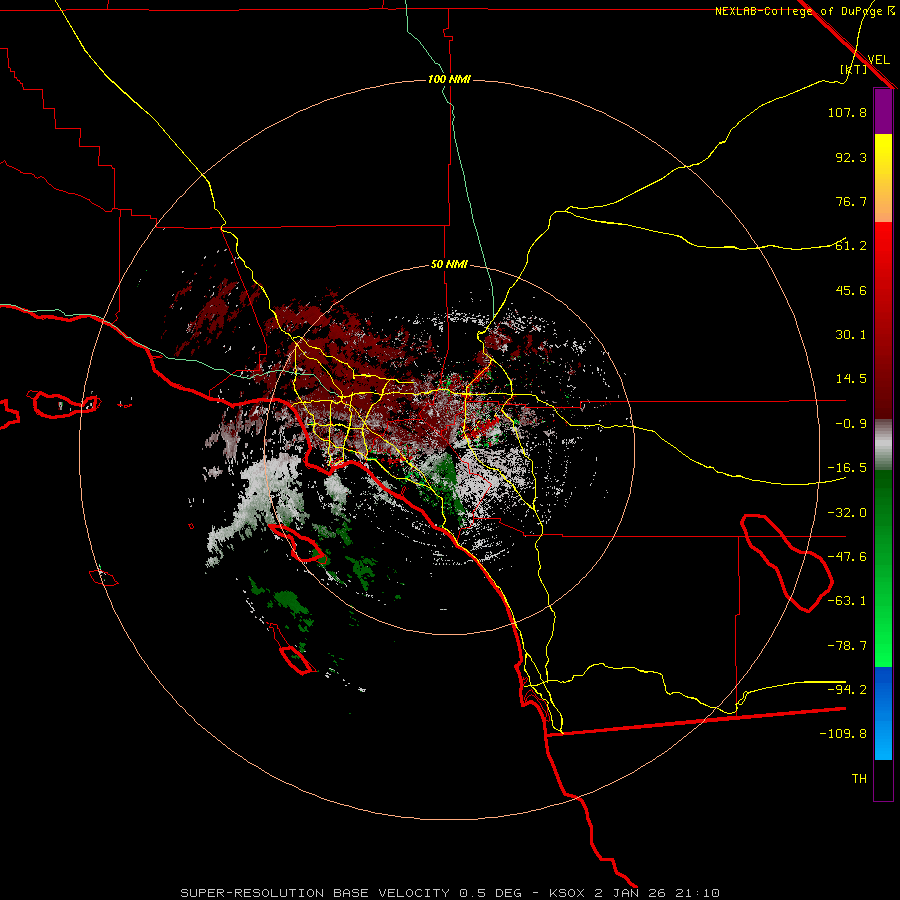Select the 45.6 scale value
The width and height of the screenshot is (900, 900).
coord(851,290)
